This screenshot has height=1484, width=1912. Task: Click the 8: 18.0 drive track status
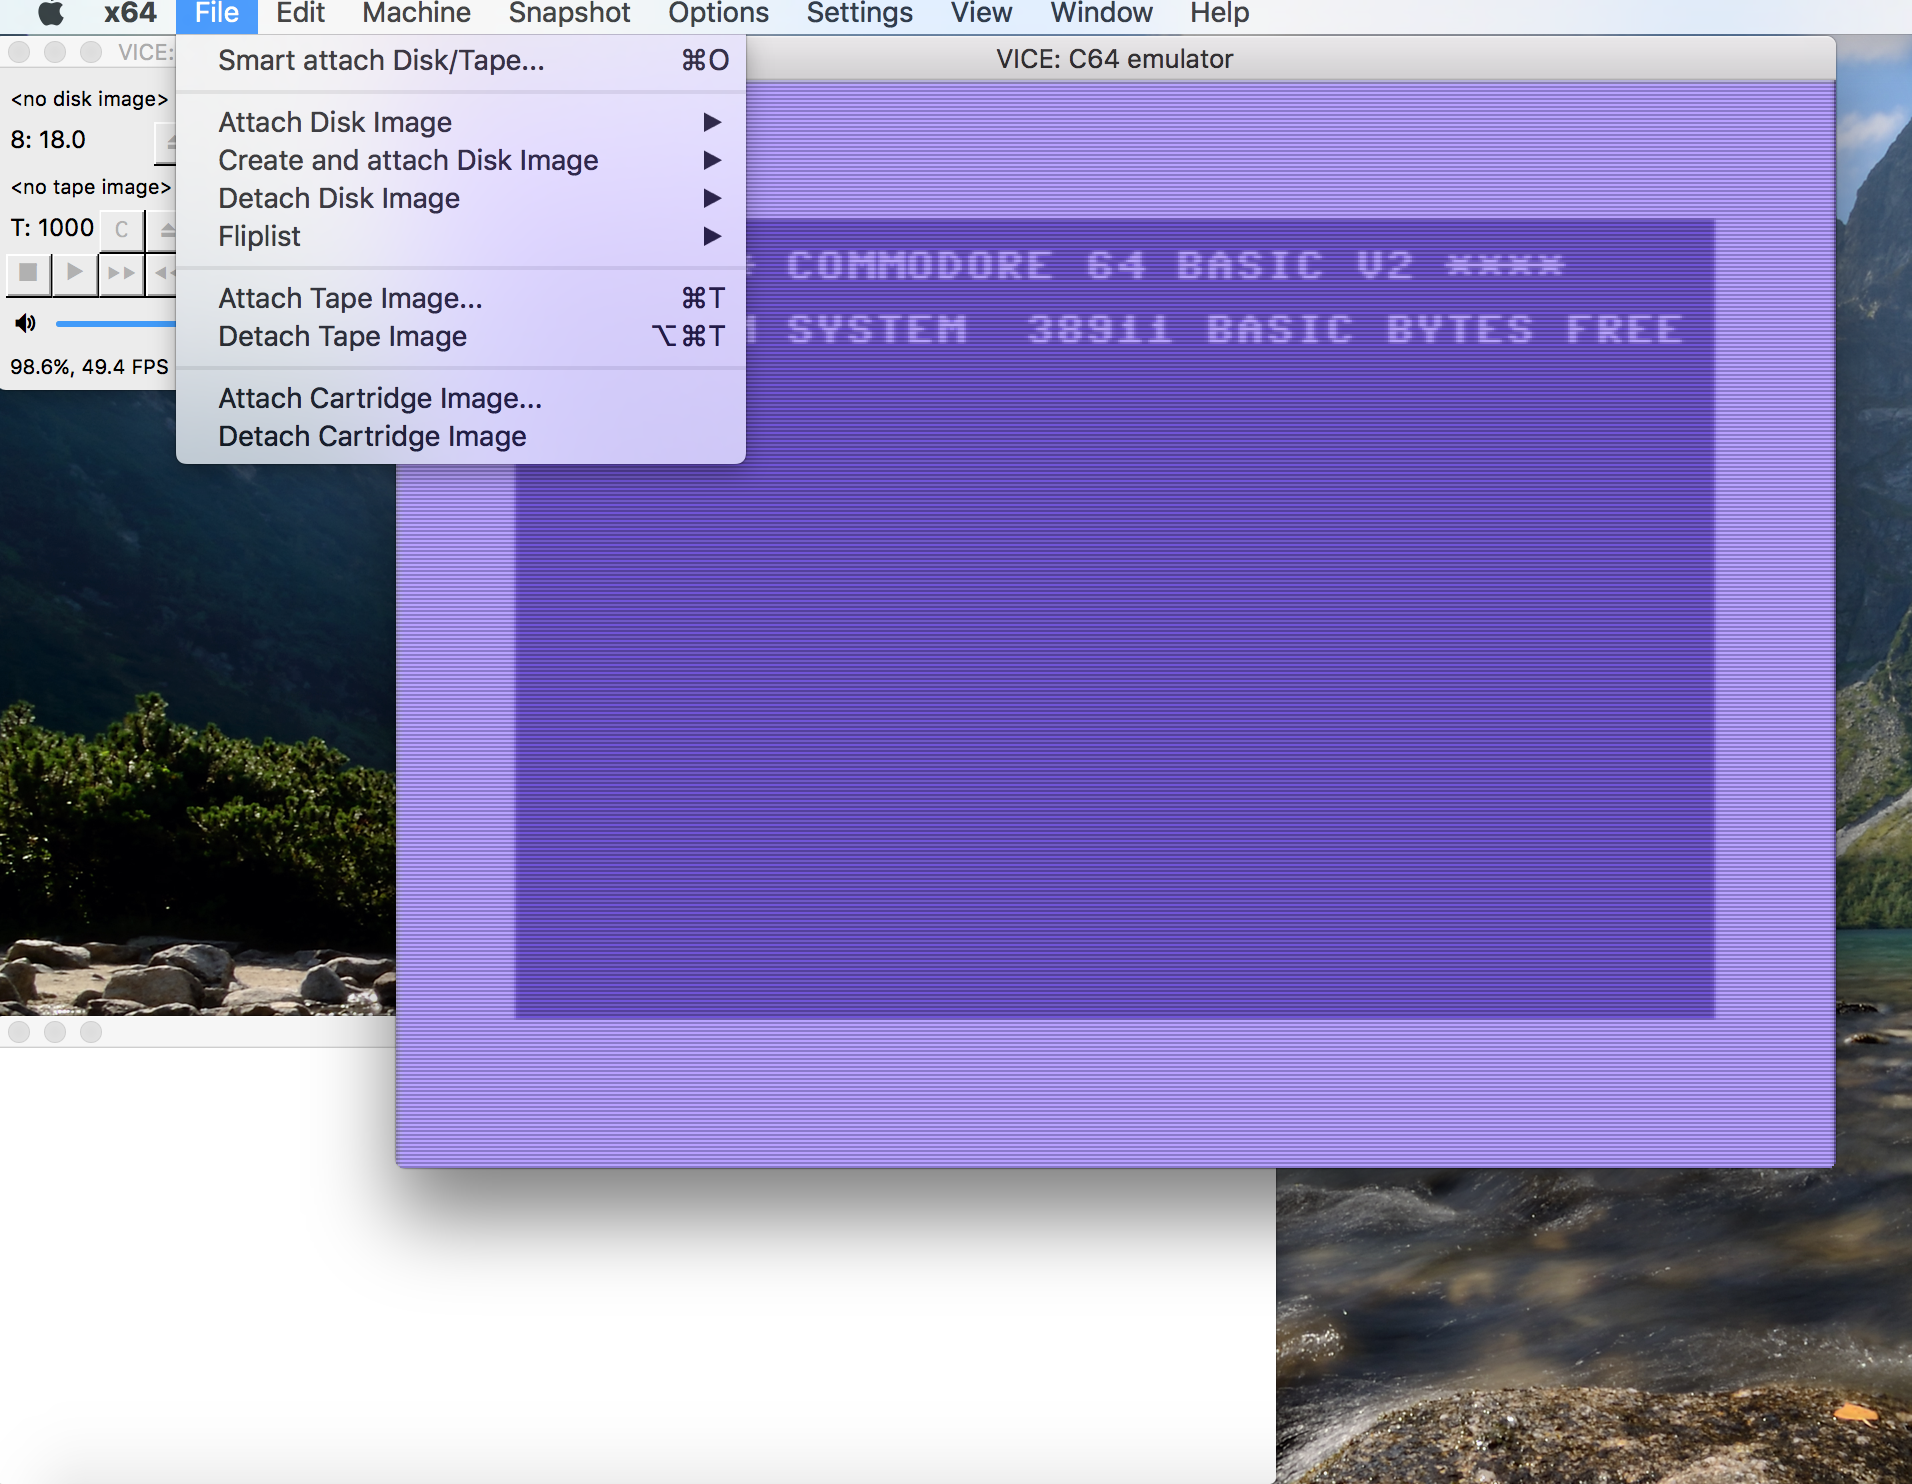[48, 140]
